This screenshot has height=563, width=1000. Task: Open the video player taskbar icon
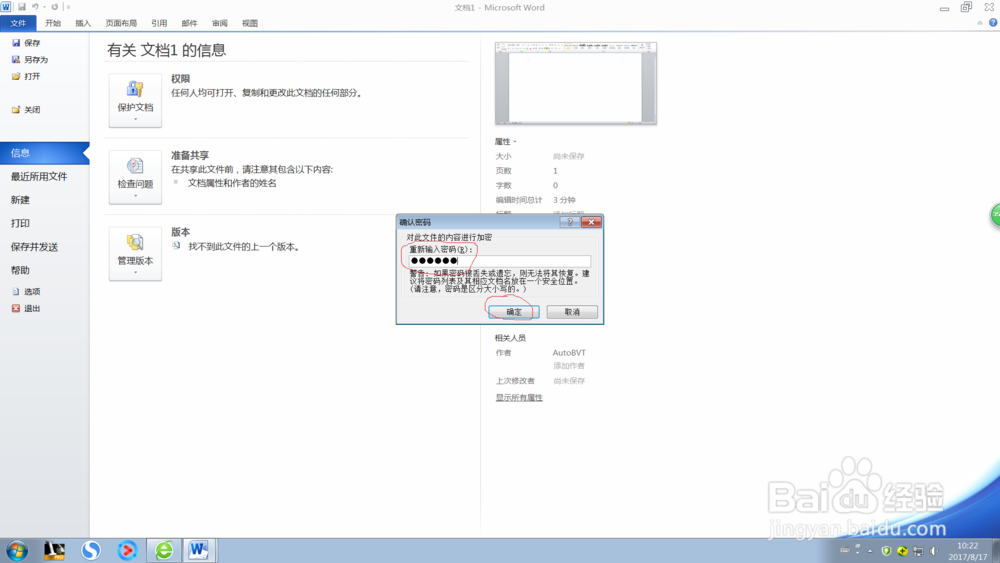tap(127, 550)
